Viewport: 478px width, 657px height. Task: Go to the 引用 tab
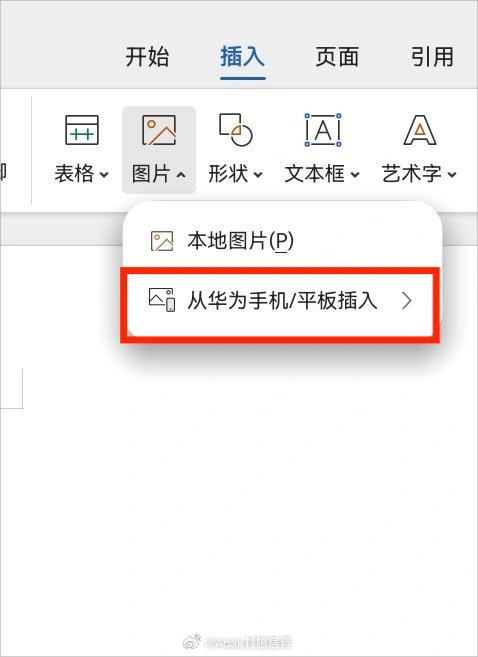pos(432,57)
